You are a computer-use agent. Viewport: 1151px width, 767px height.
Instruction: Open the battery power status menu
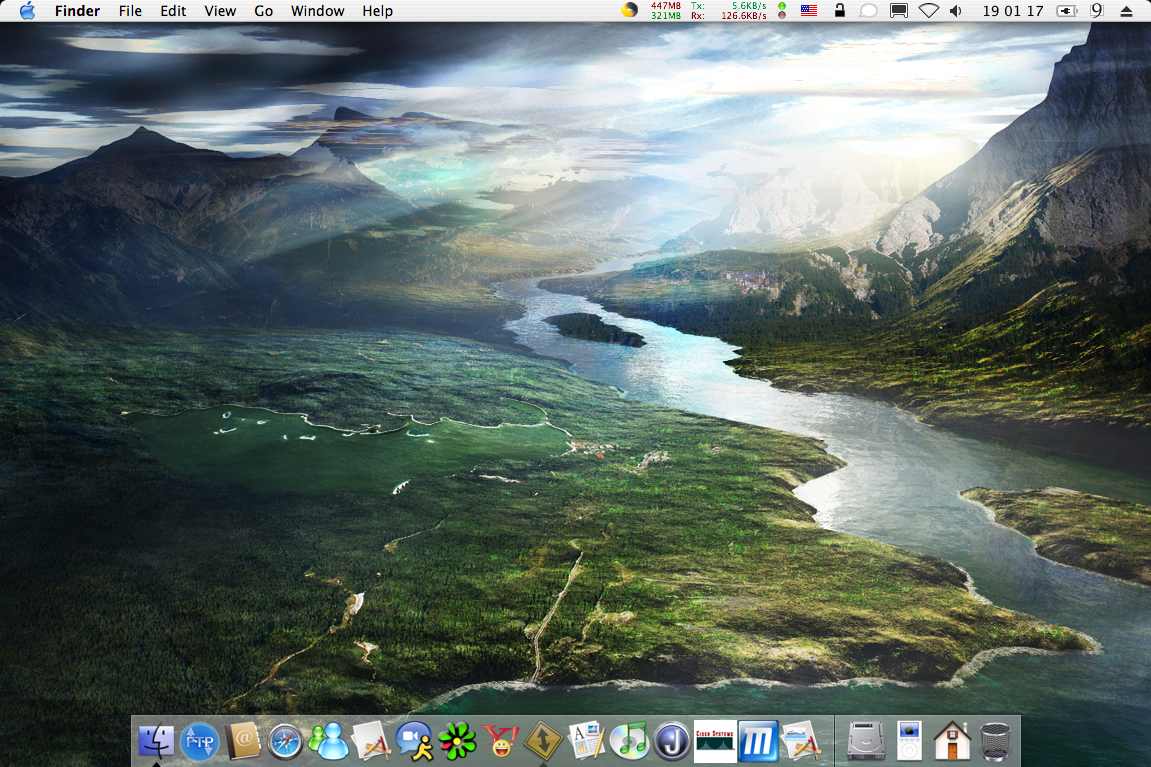point(1067,11)
